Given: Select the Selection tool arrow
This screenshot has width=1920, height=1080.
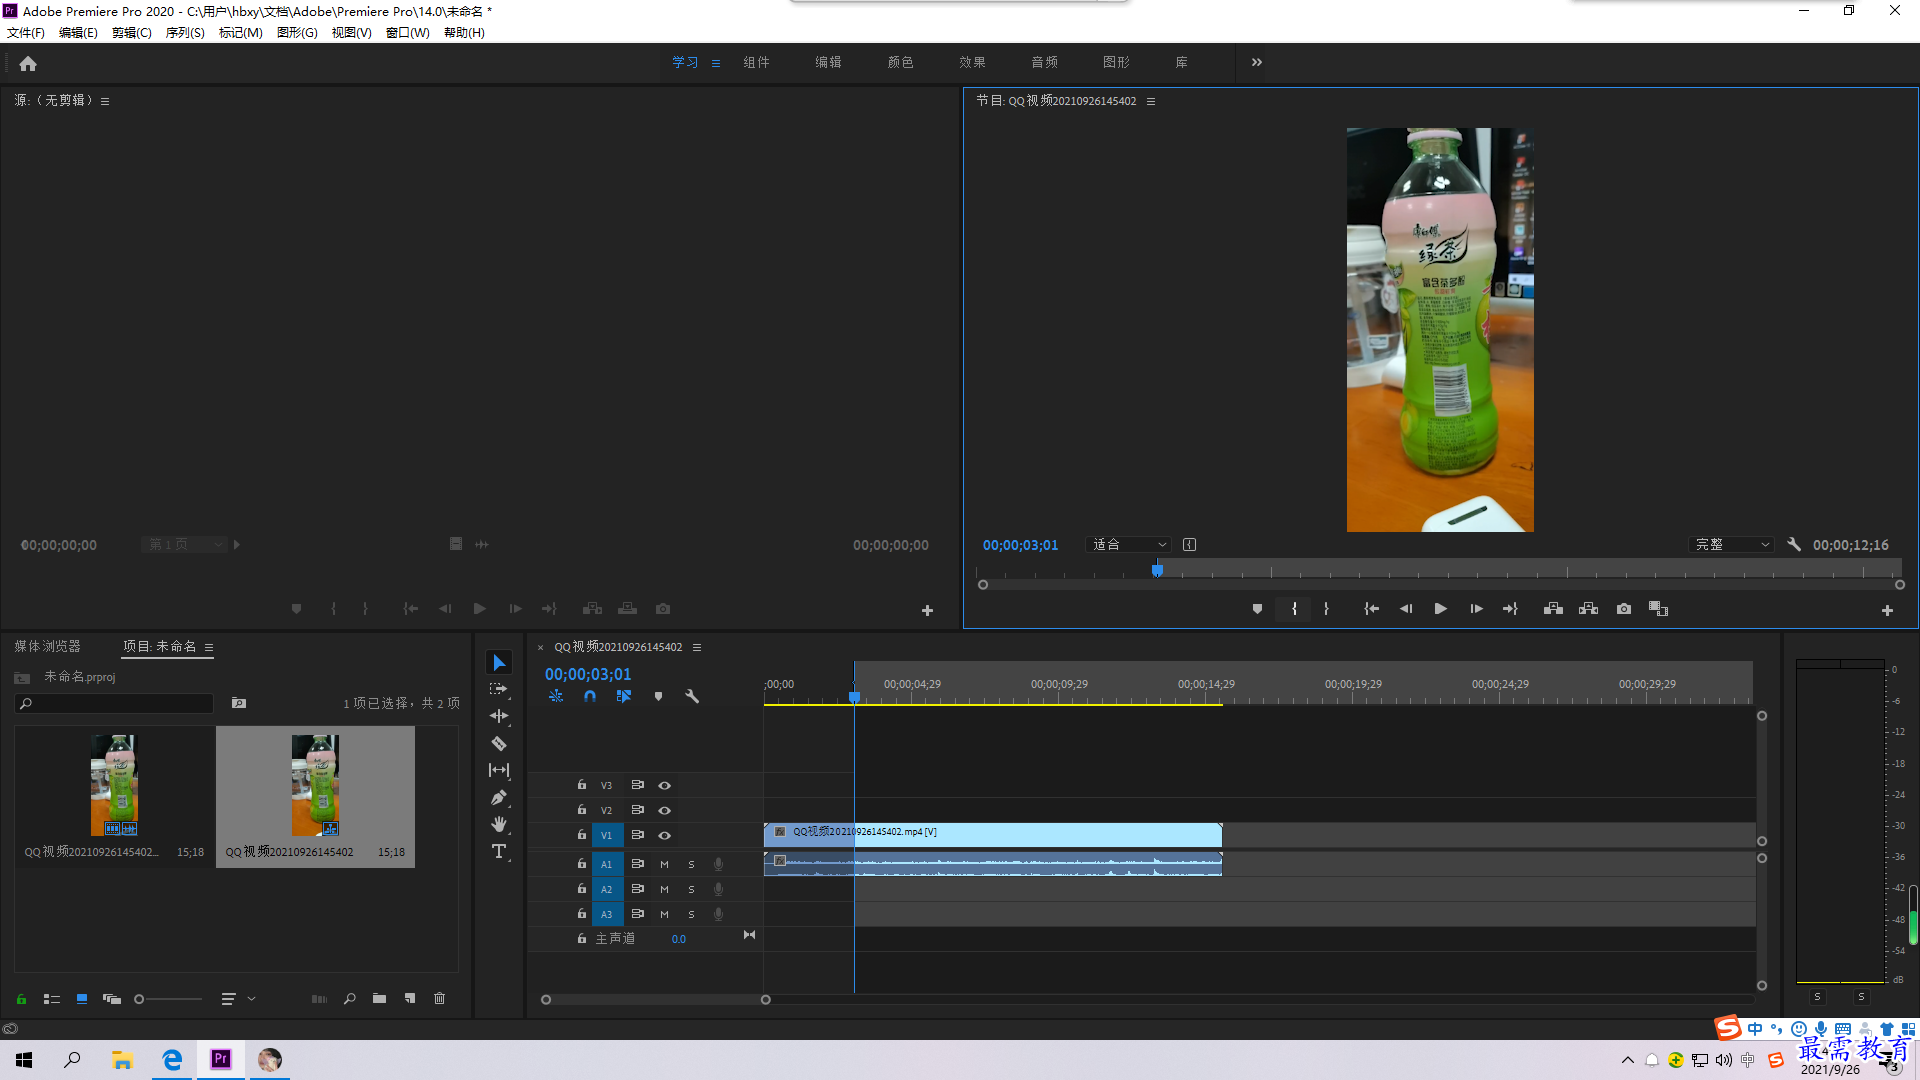Looking at the screenshot, I should click(x=499, y=663).
